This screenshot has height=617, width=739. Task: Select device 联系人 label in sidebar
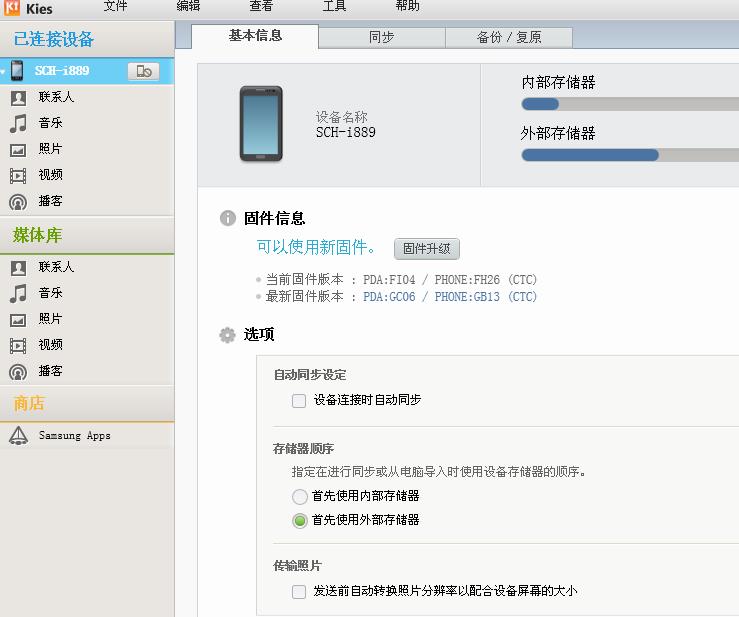(56, 97)
